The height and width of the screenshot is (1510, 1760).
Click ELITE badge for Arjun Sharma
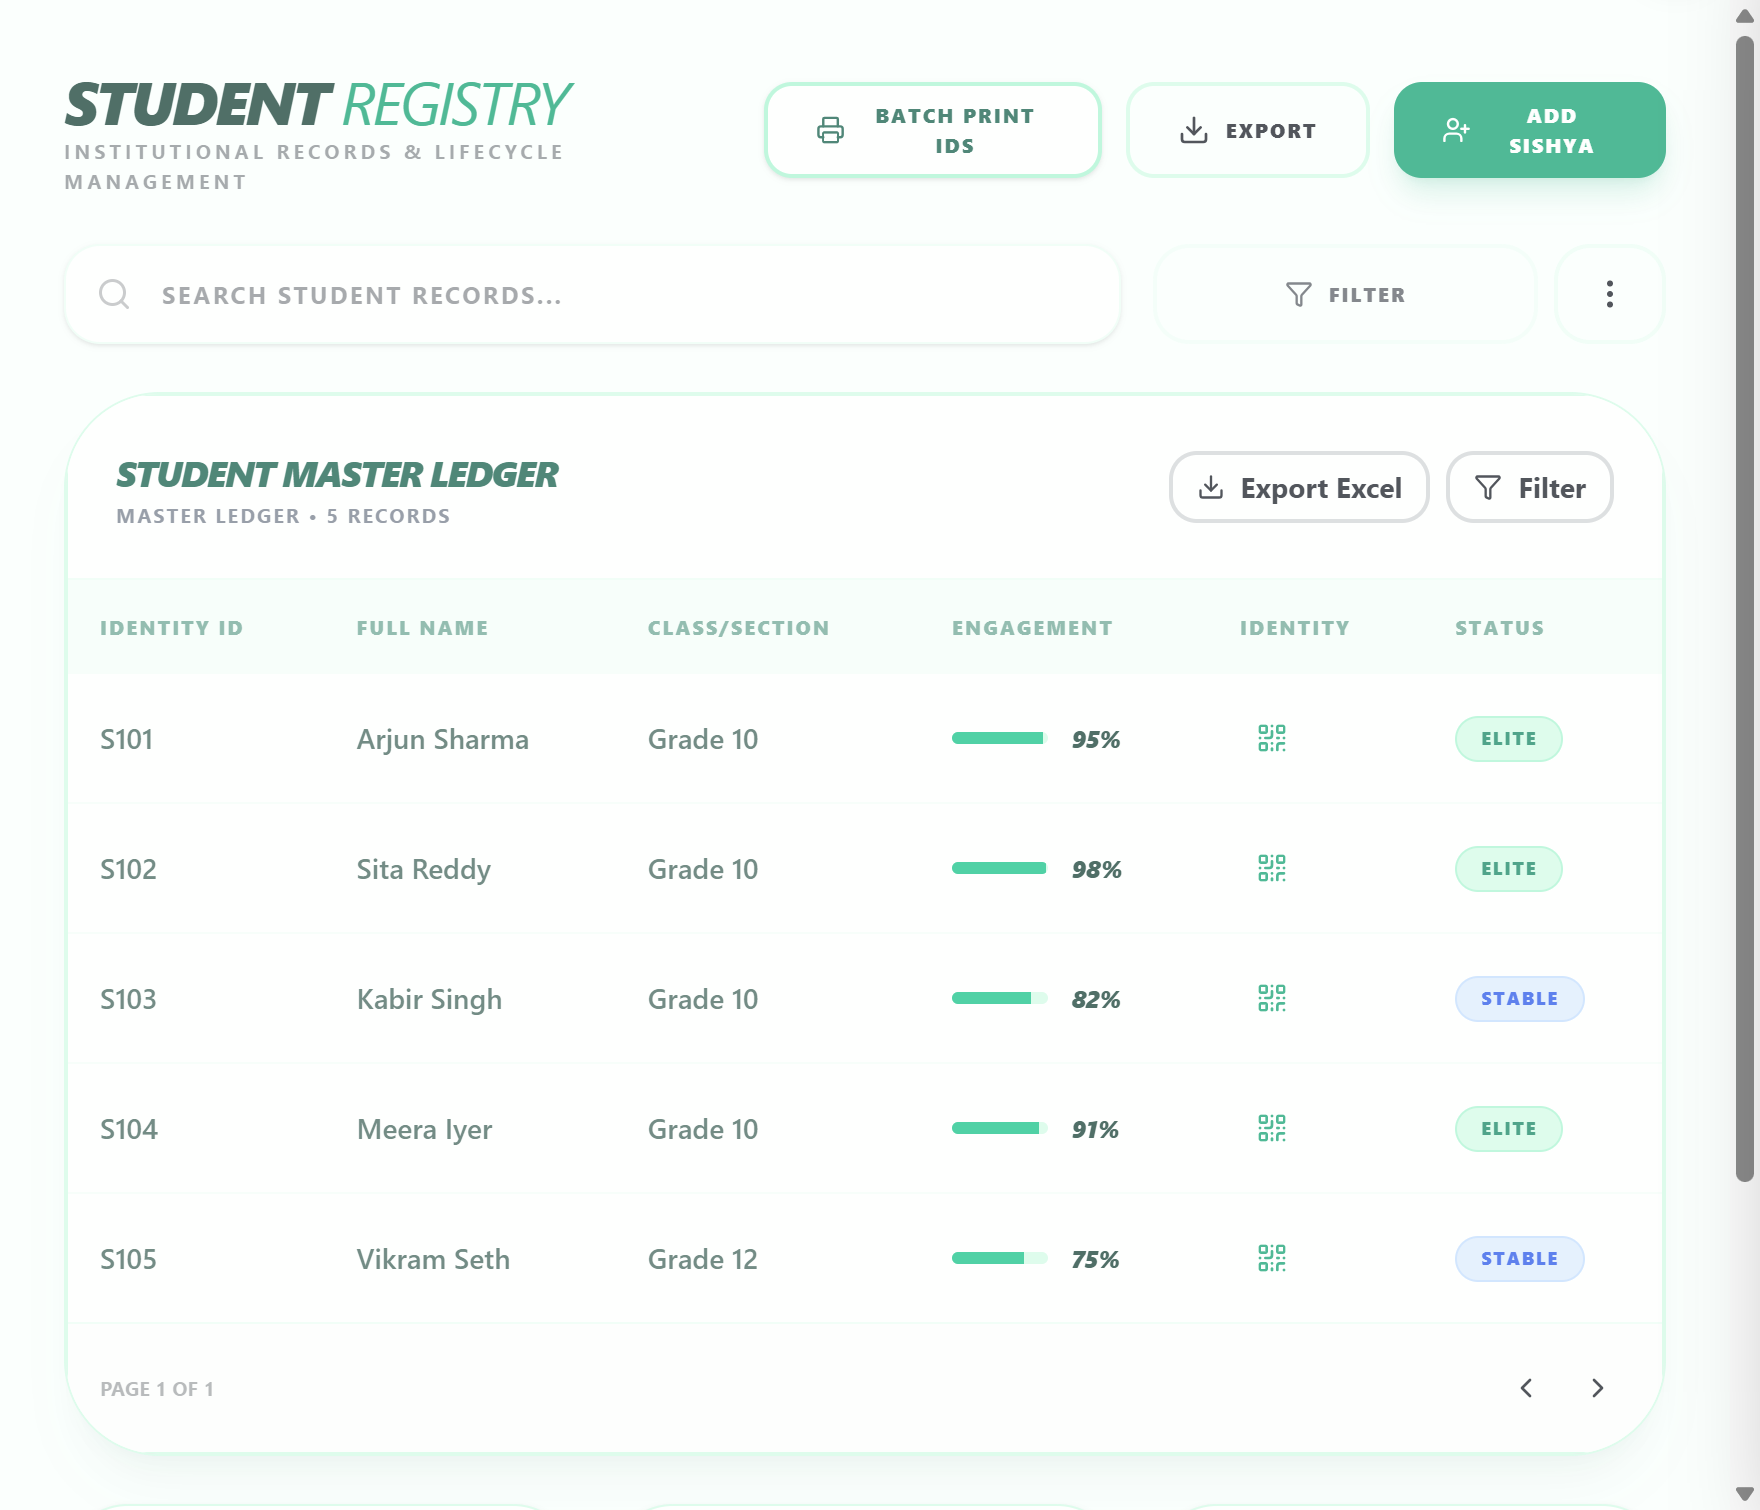pyautogui.click(x=1508, y=739)
